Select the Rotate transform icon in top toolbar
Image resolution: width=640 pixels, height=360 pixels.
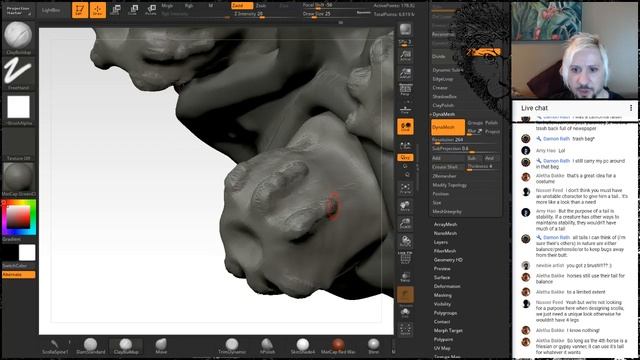151,10
